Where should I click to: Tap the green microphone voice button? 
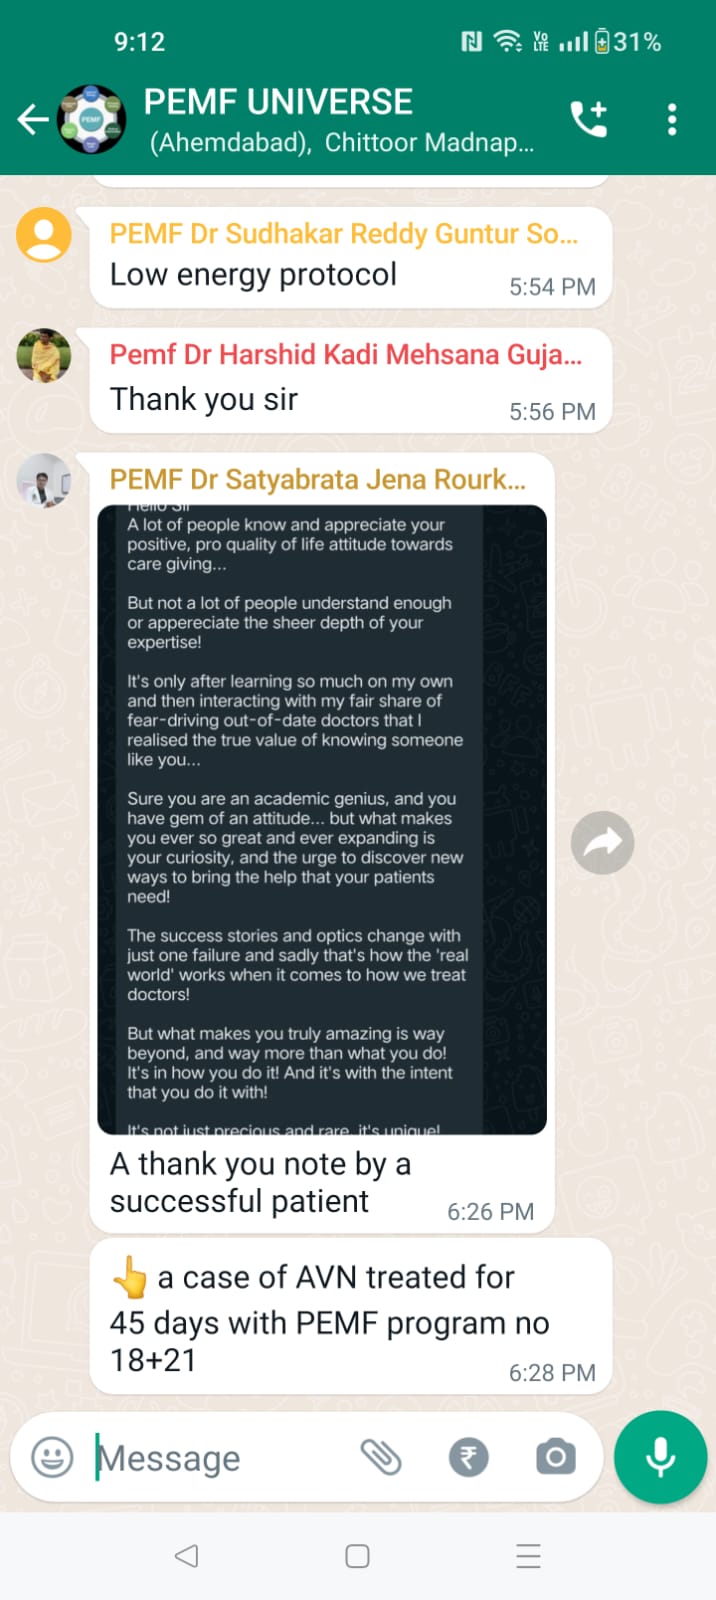click(660, 1457)
